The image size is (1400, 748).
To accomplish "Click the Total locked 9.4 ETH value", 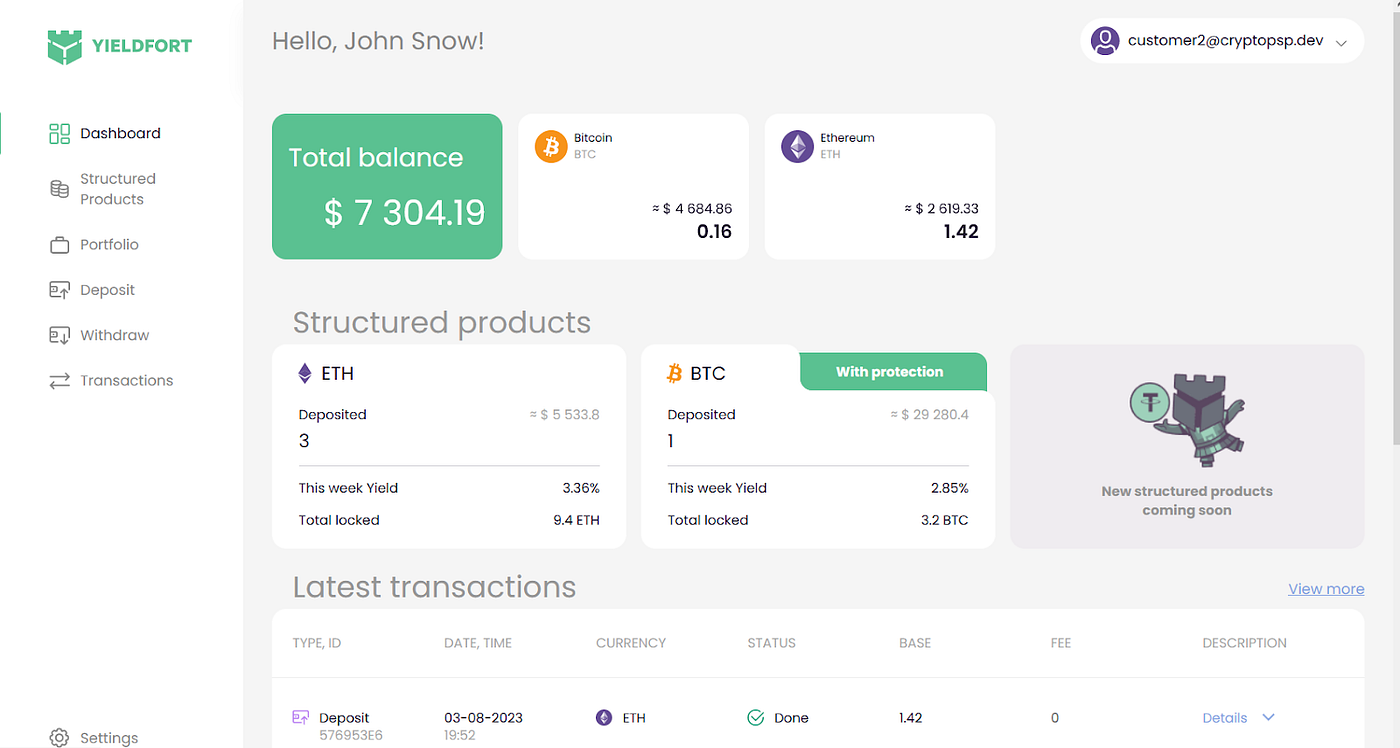I will 575,520.
